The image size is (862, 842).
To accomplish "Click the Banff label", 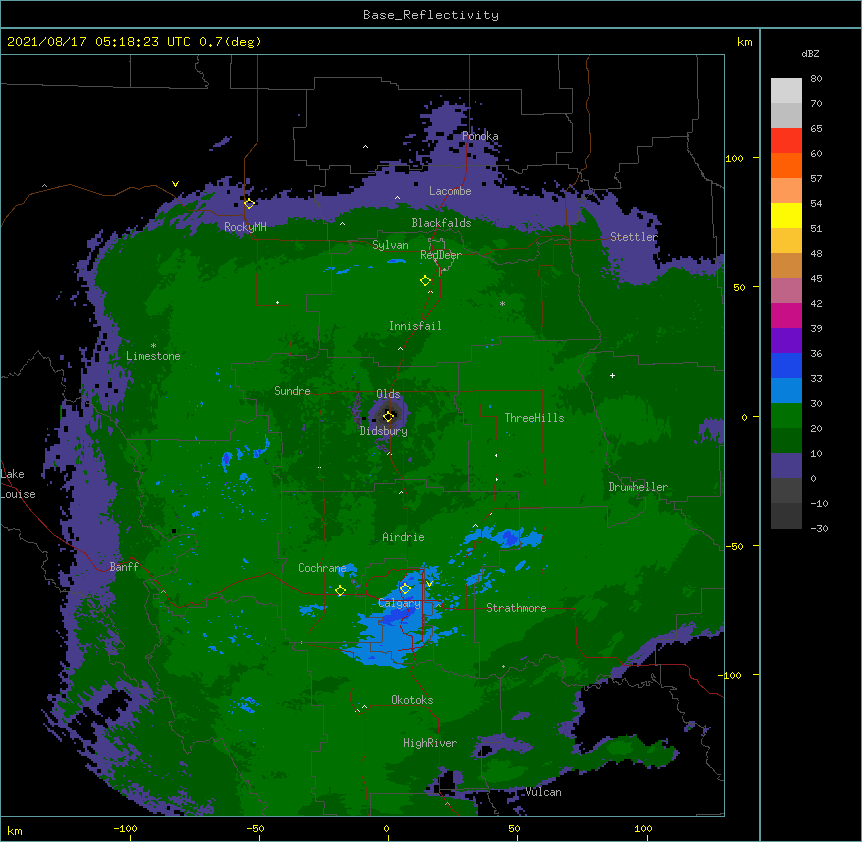I will (x=124, y=567).
